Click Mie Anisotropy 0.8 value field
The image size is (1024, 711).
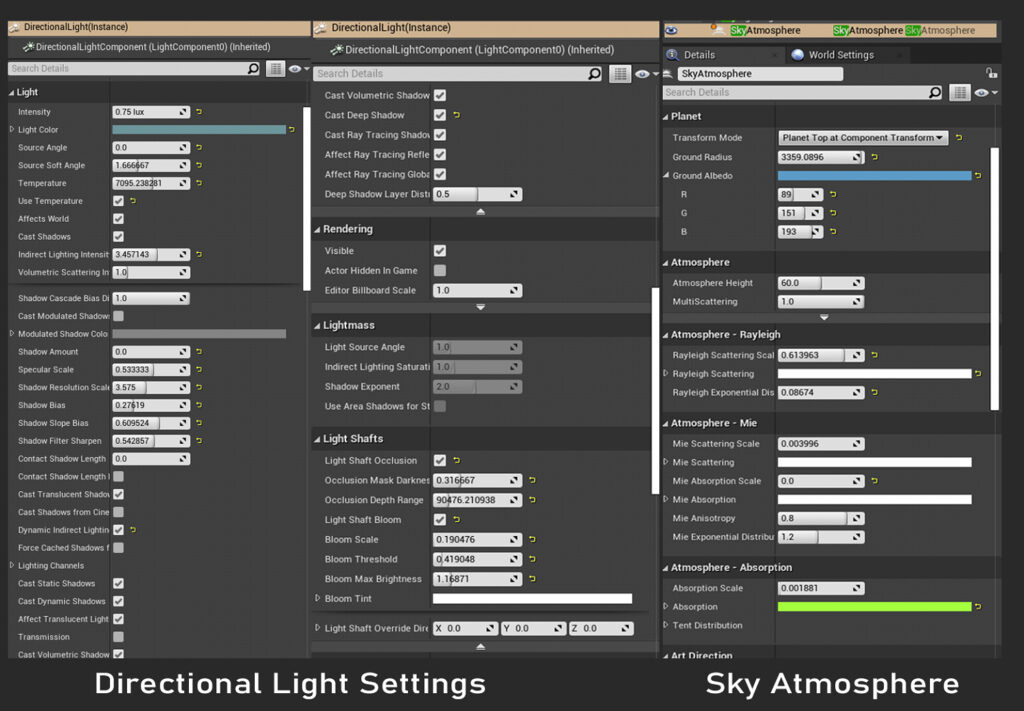(x=821, y=518)
